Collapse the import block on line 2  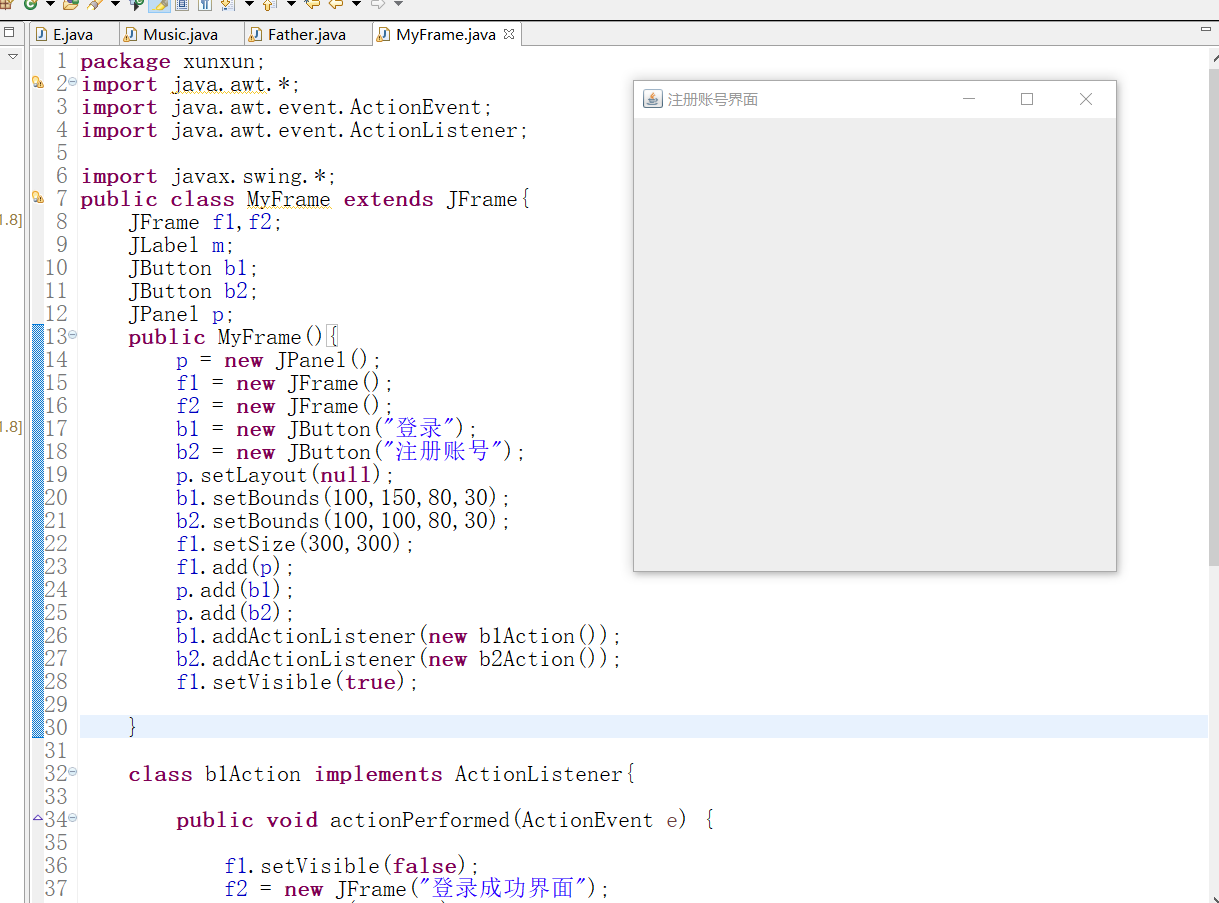coord(72,81)
